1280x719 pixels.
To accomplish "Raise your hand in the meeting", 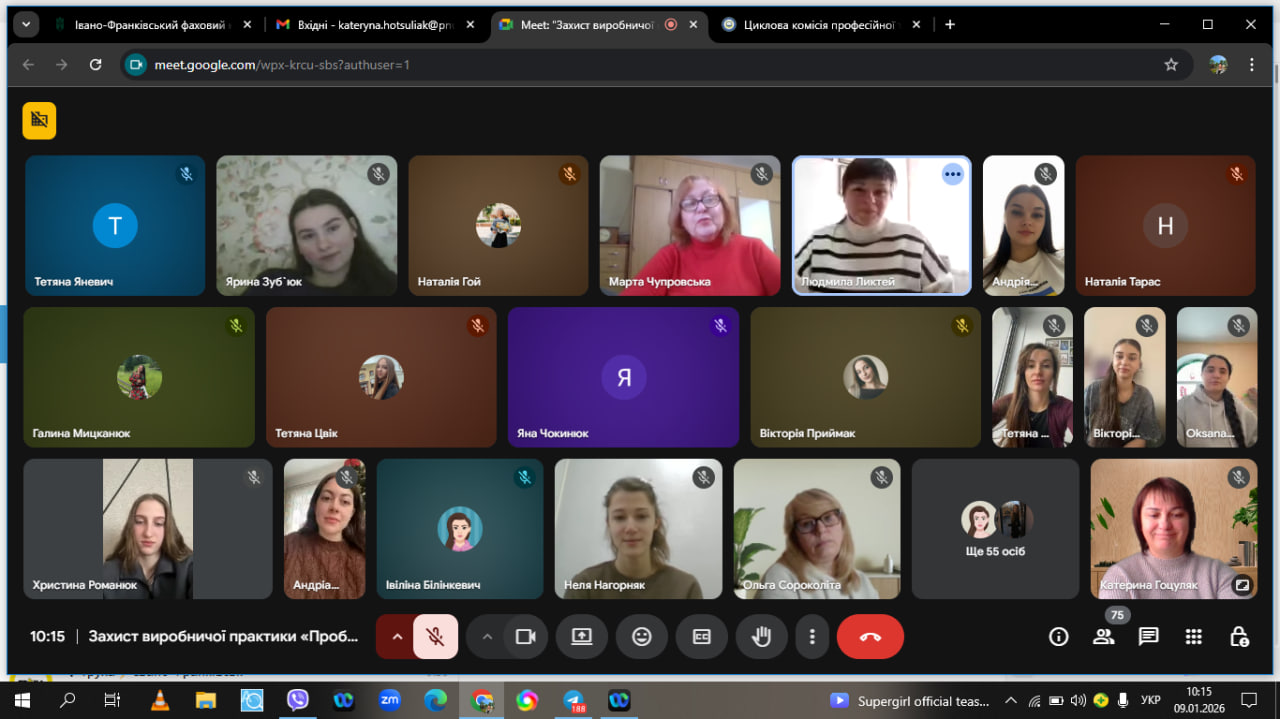I will pos(761,637).
